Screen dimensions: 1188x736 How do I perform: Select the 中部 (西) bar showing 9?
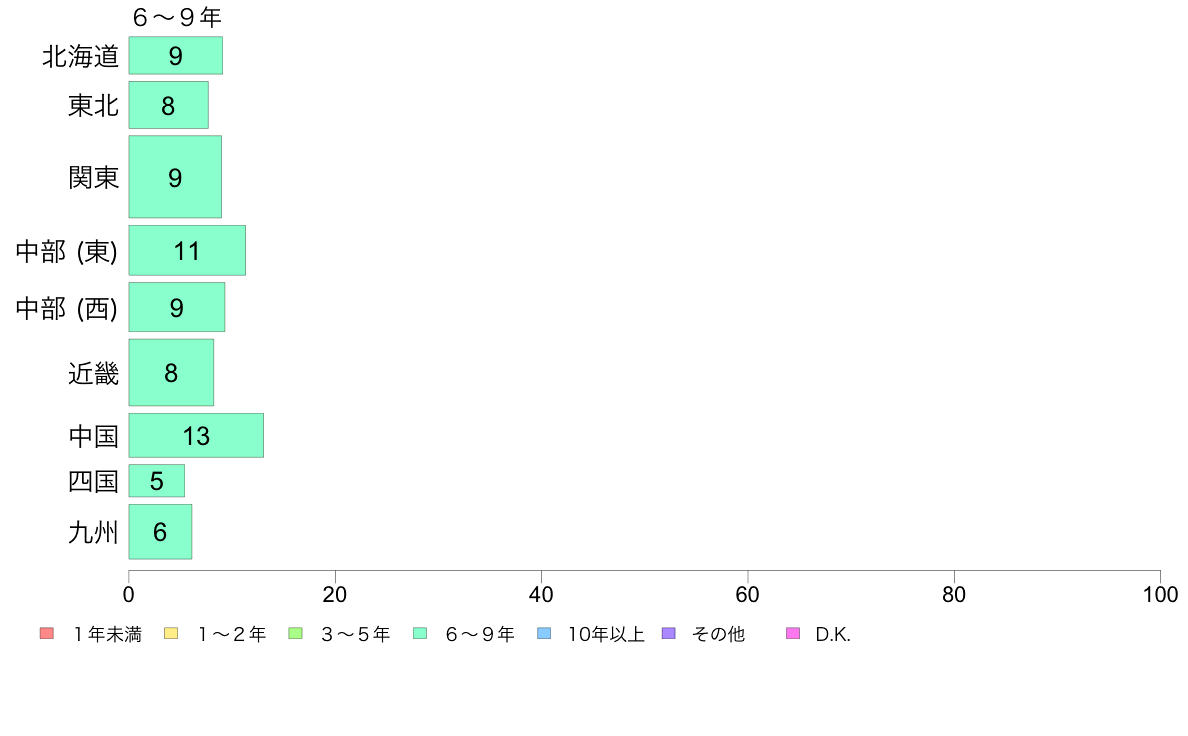(177, 307)
